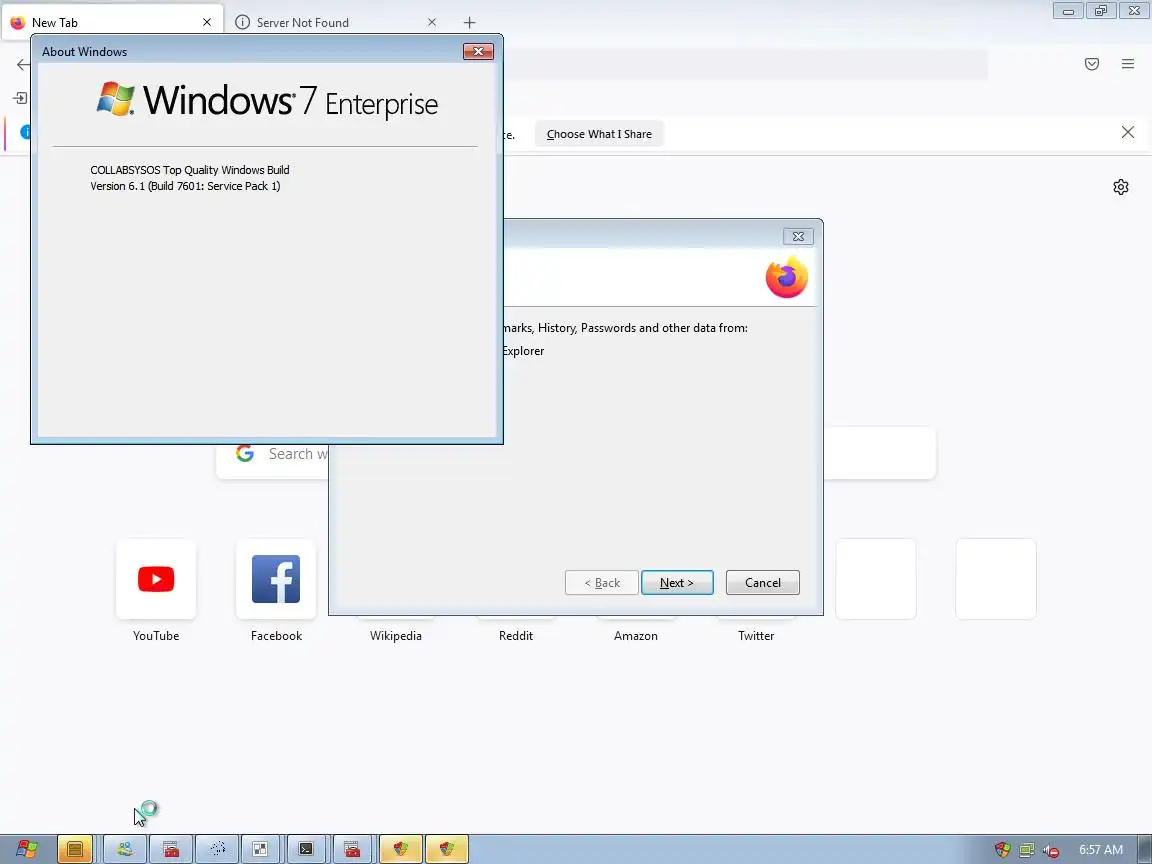Image resolution: width=1152 pixels, height=864 pixels.
Task: Open the yellow file manager taskbar icon
Action: (74, 849)
